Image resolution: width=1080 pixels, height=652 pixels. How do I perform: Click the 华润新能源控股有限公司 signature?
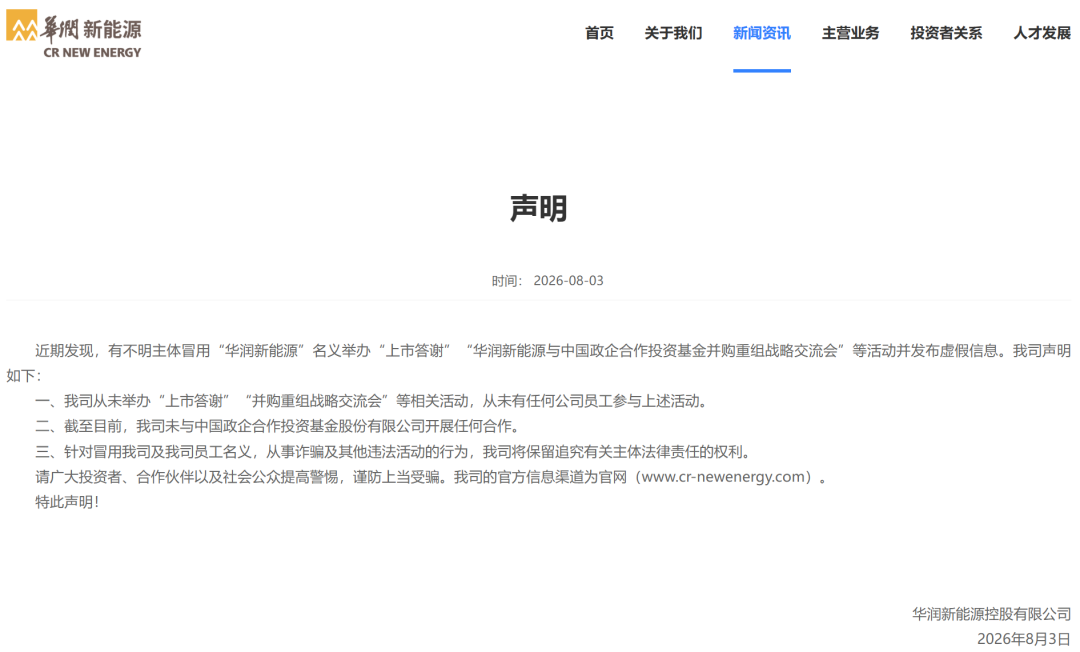(x=992, y=613)
